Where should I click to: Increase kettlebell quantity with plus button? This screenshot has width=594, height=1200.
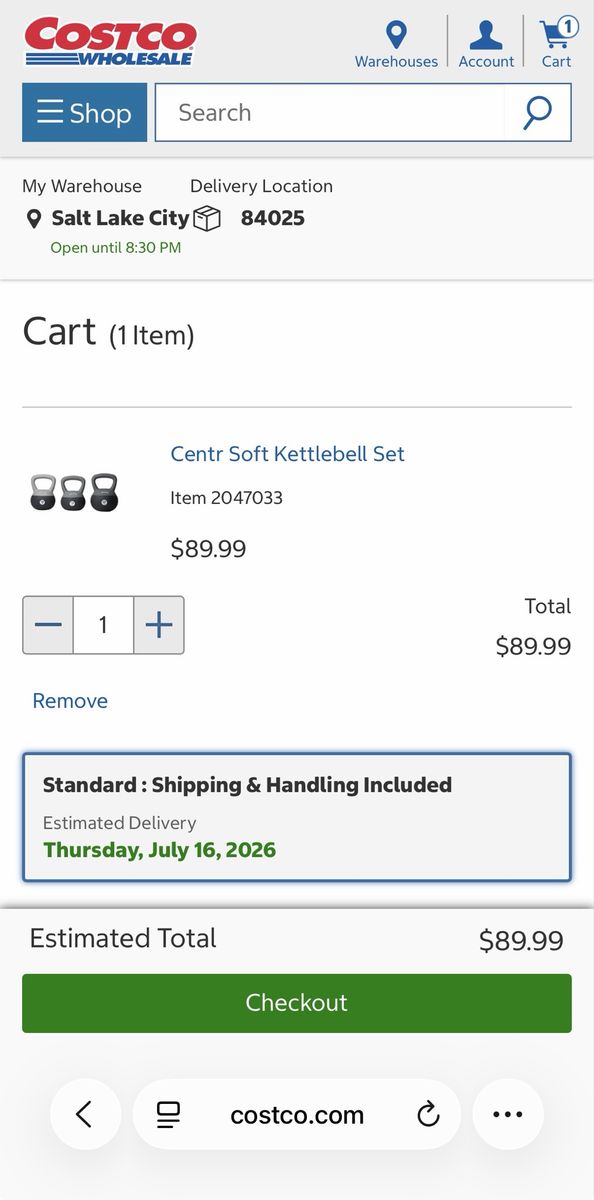coord(159,625)
